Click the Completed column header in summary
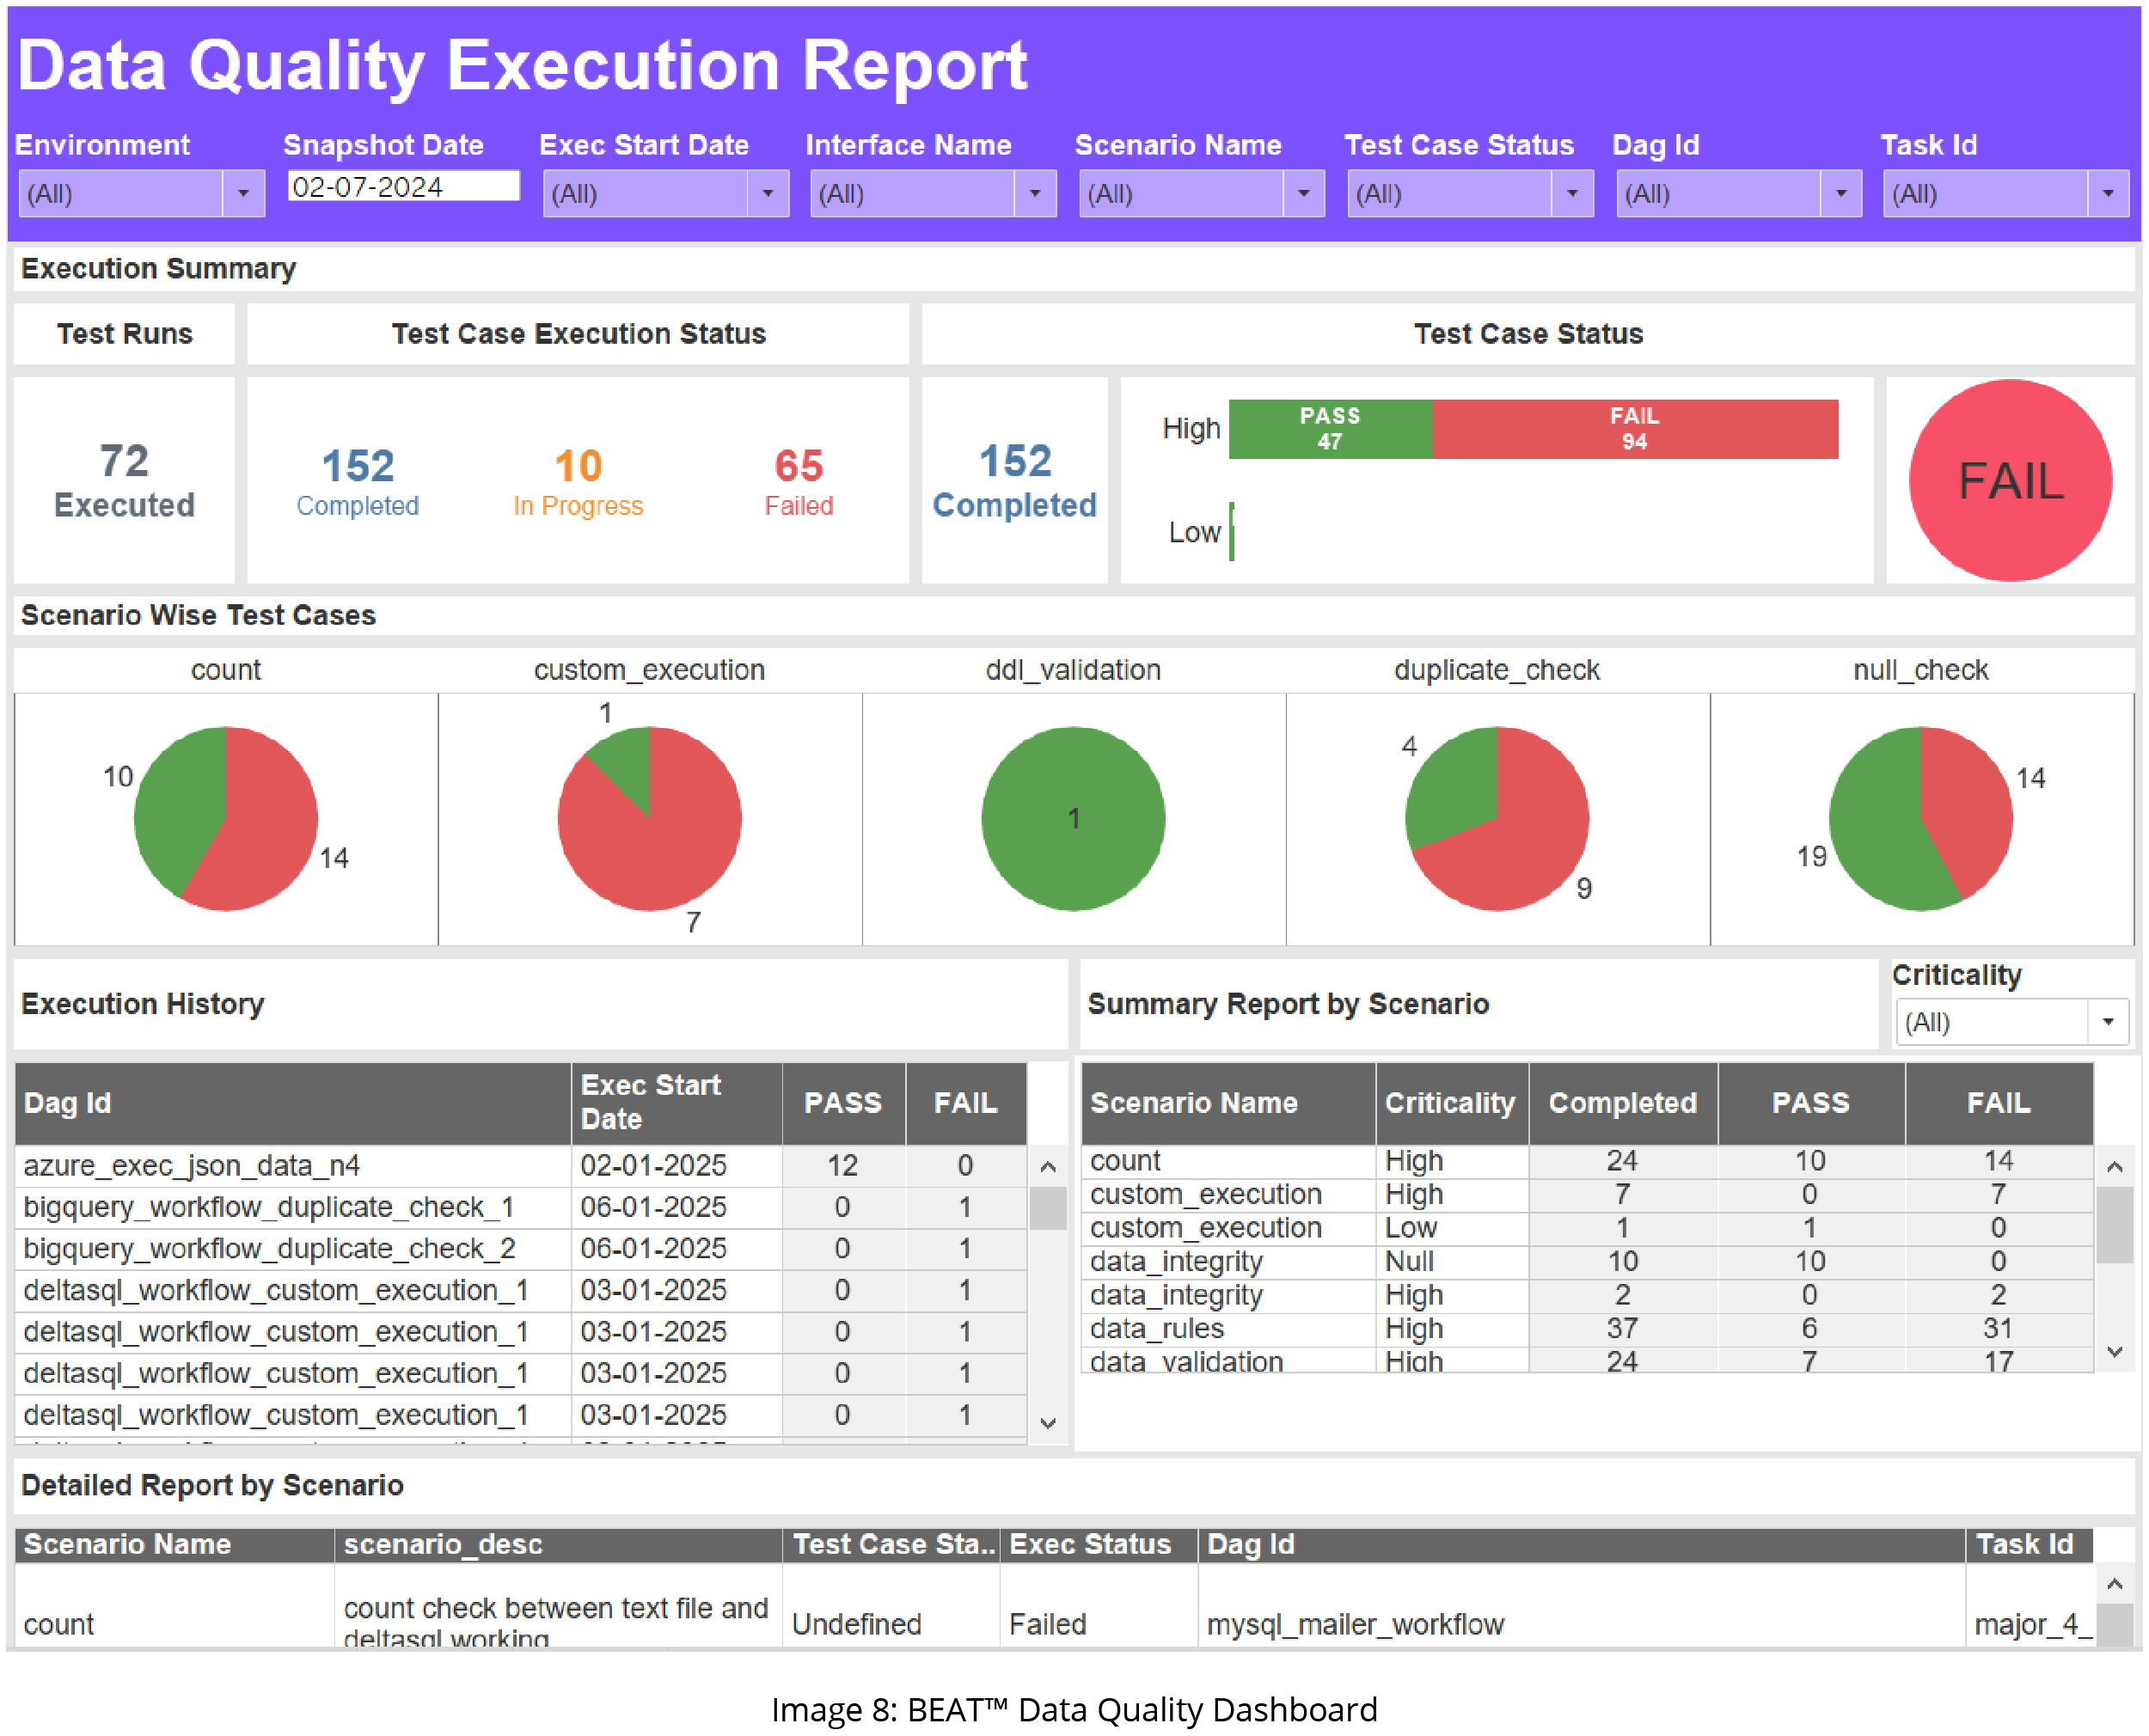2149x1736 pixels. [x=1622, y=1103]
